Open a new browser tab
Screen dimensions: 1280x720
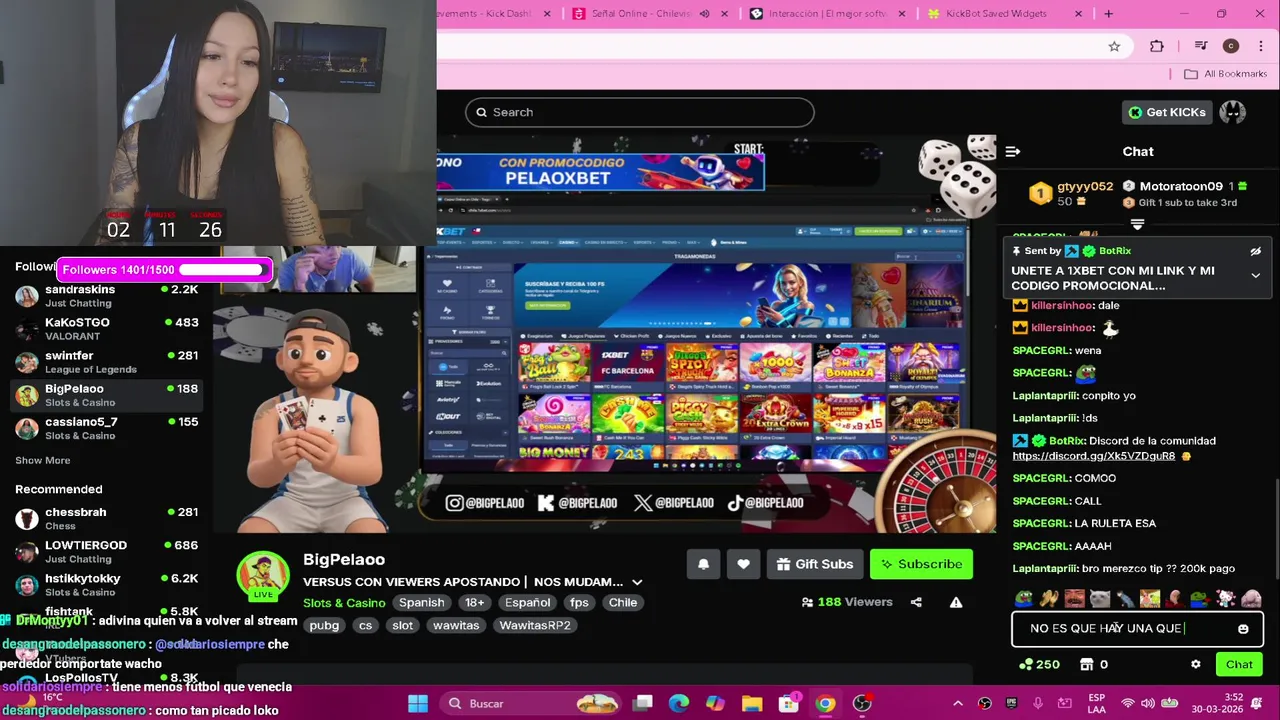(1108, 14)
